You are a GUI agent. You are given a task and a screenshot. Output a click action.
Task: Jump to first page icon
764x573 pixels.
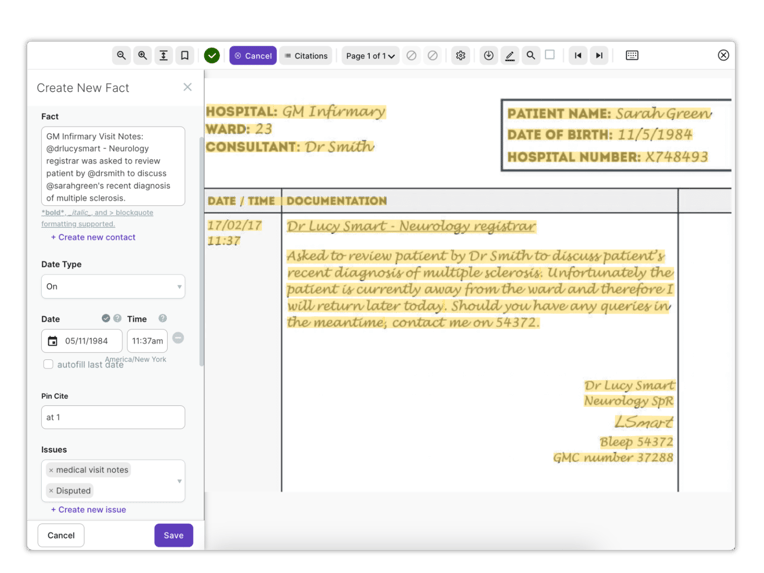(x=578, y=56)
